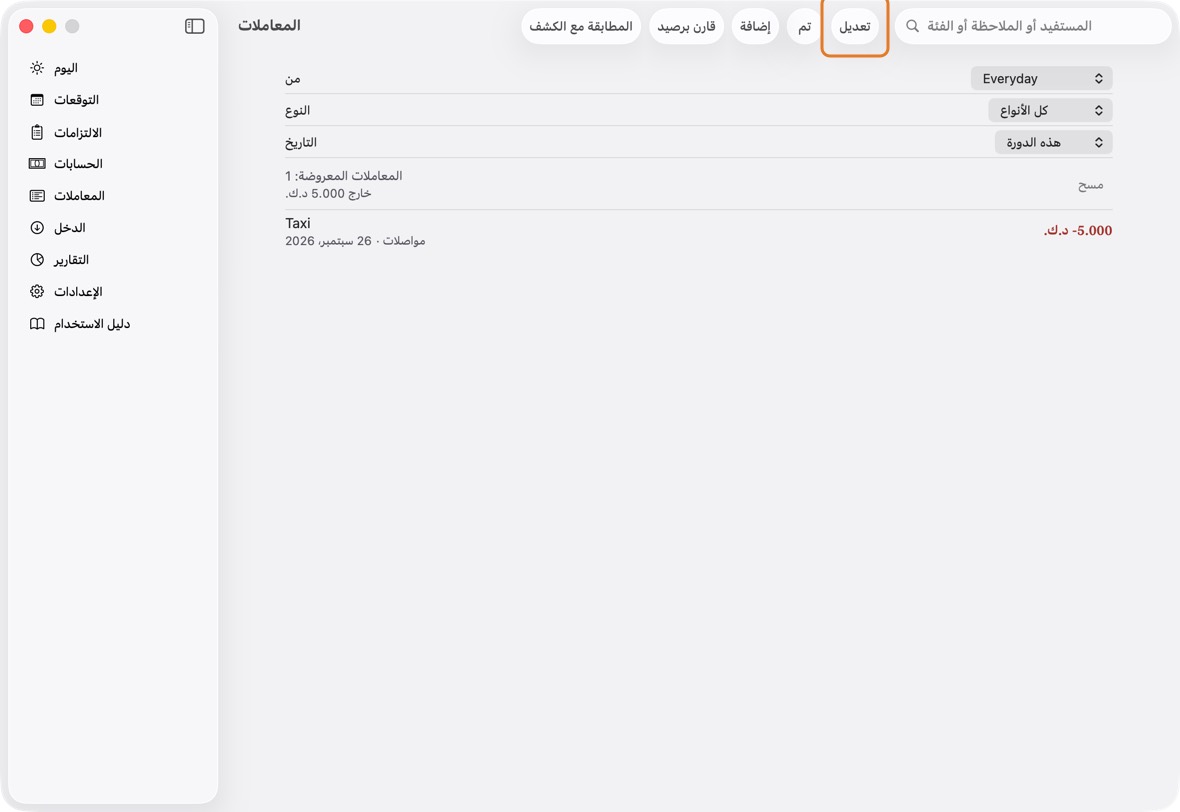The image size is (1180, 812).
Task: Open the كل الأنواع type dropdown
Action: tap(1051, 111)
